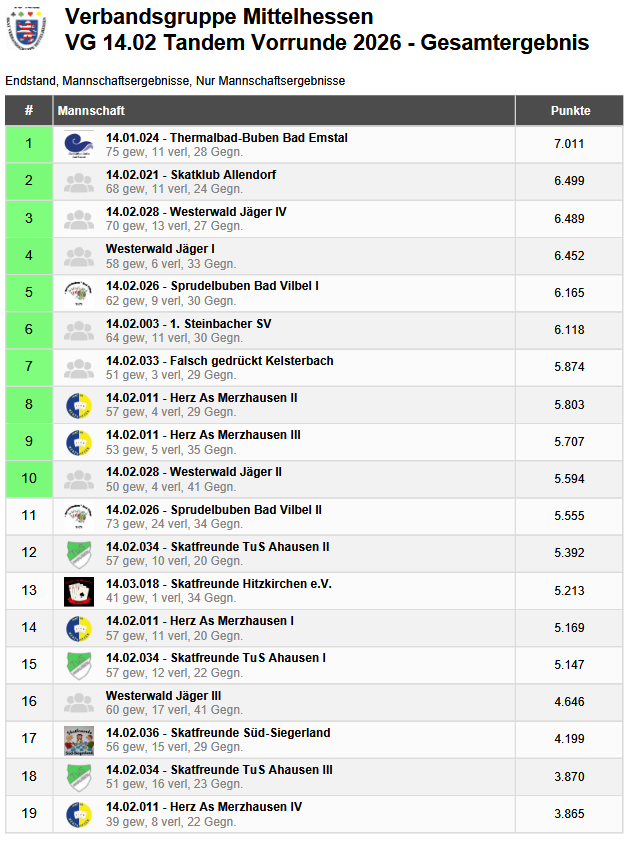Click the Herz As Merzhausen IV logo
The height and width of the screenshot is (844, 634).
[x=79, y=814]
